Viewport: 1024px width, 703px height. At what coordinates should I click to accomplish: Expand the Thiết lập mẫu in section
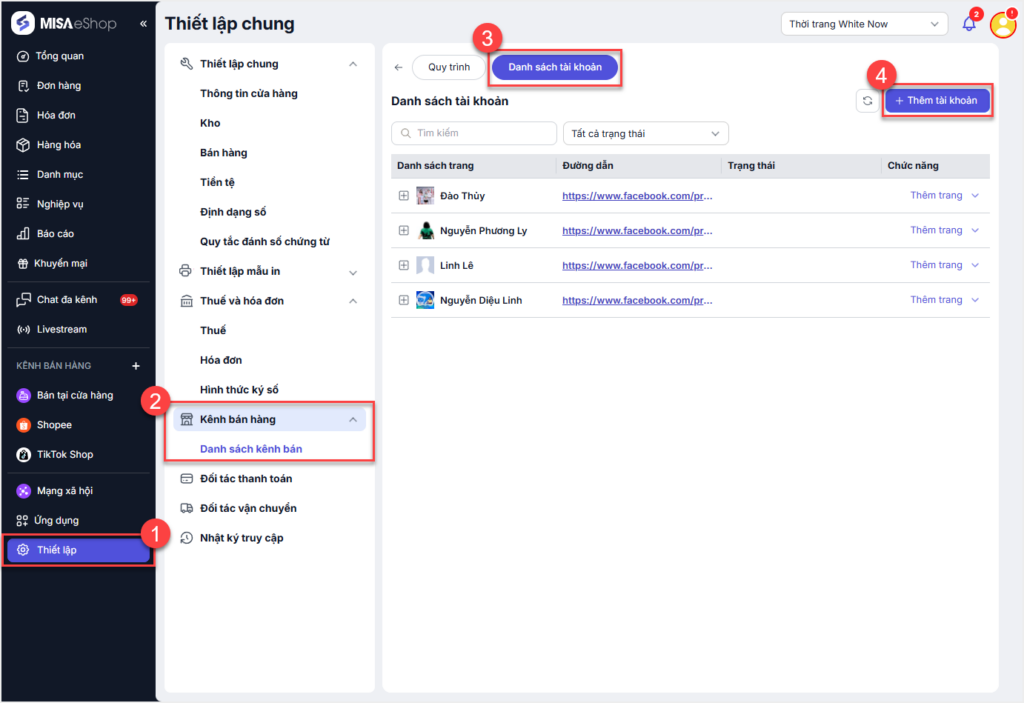(353, 272)
